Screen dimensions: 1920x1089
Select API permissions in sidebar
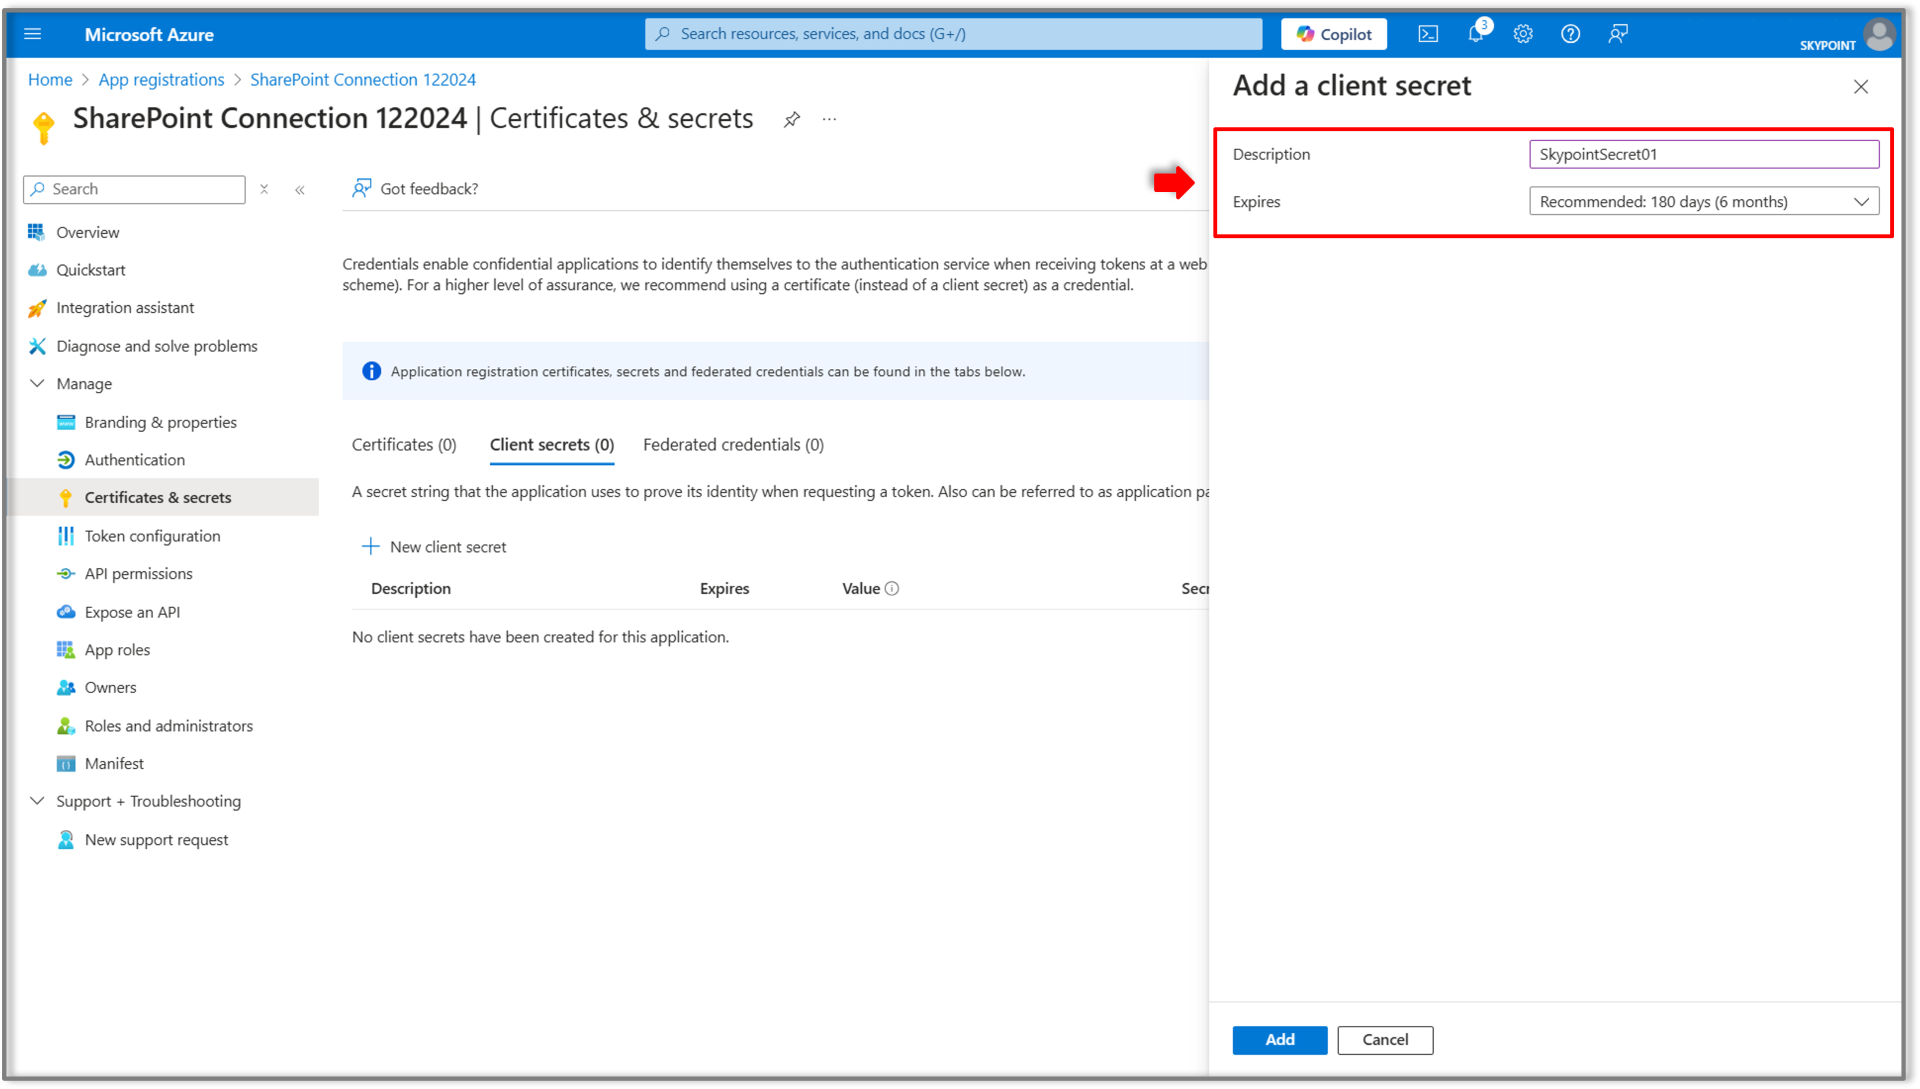138,573
